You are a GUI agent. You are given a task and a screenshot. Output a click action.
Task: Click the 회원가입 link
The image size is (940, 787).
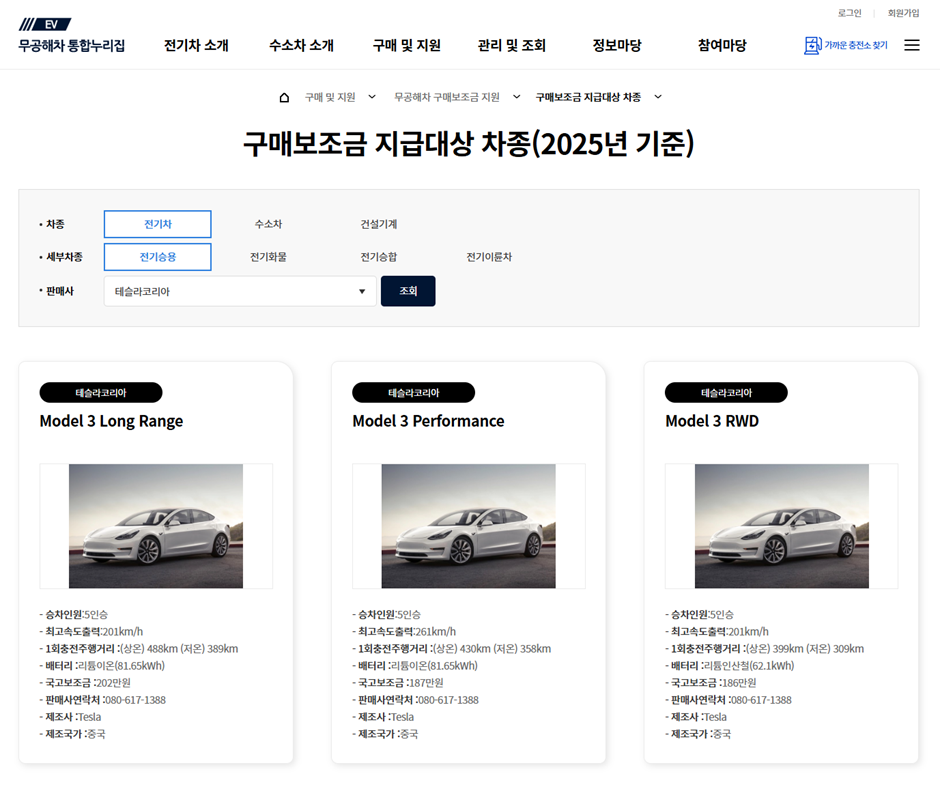pos(903,13)
